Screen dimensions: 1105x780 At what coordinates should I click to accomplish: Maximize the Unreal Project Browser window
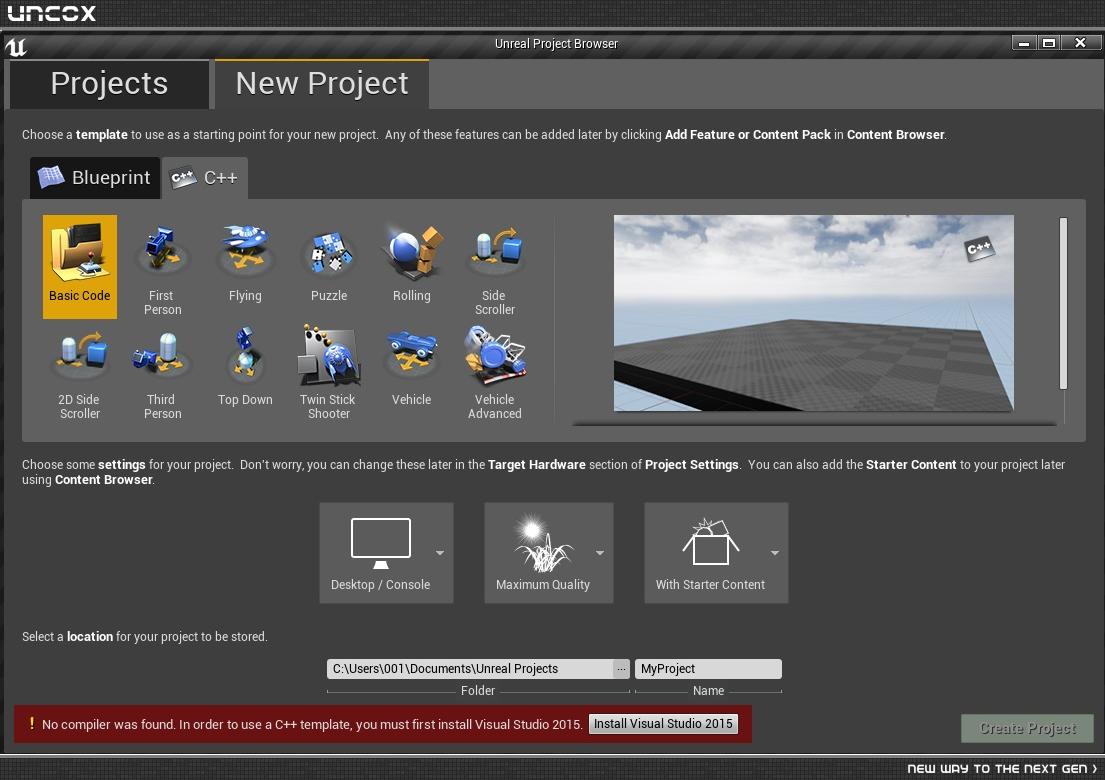(1049, 44)
